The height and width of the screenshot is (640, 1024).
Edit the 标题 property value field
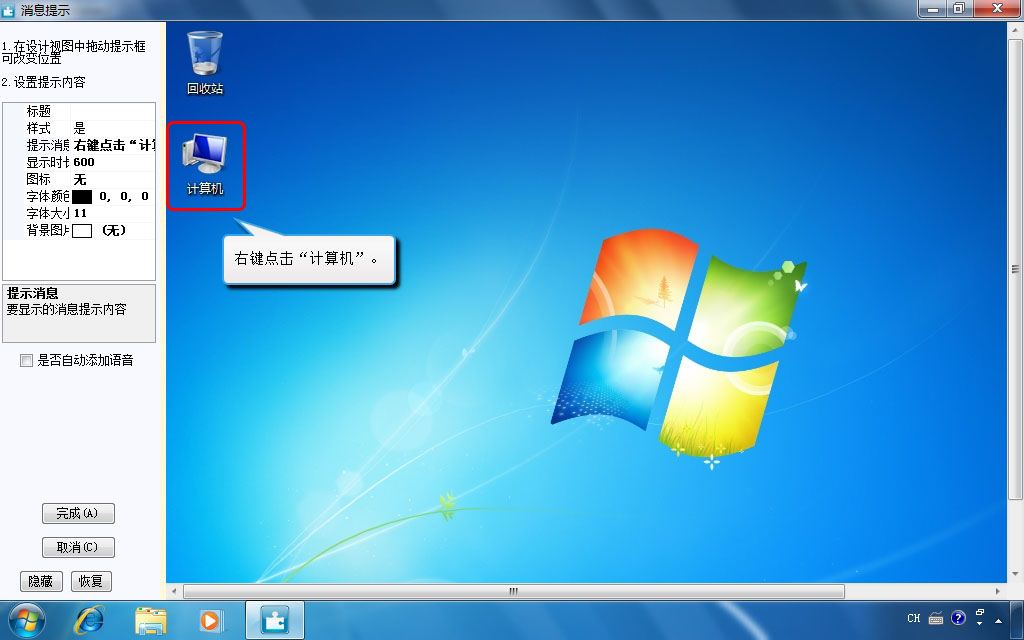click(113, 111)
